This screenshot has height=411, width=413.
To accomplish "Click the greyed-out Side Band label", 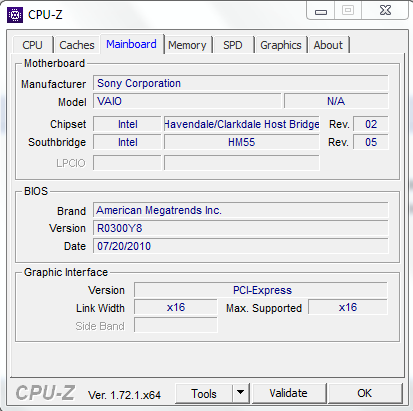I will [100, 326].
